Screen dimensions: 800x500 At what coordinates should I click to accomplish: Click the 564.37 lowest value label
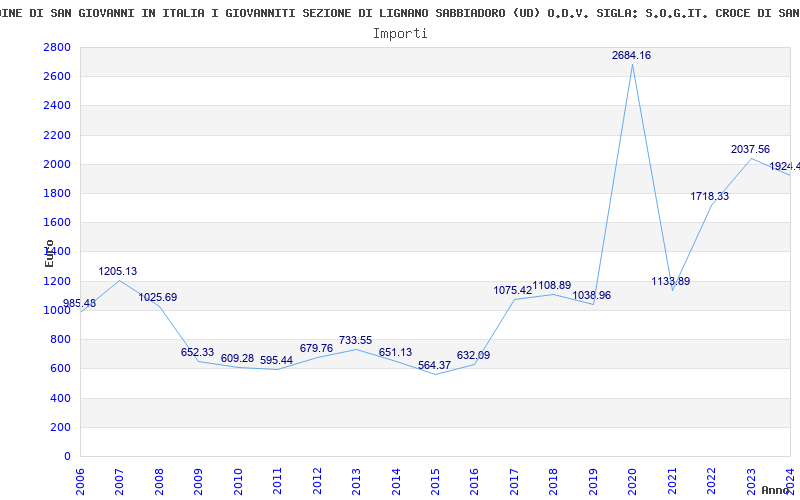pyautogui.click(x=434, y=366)
